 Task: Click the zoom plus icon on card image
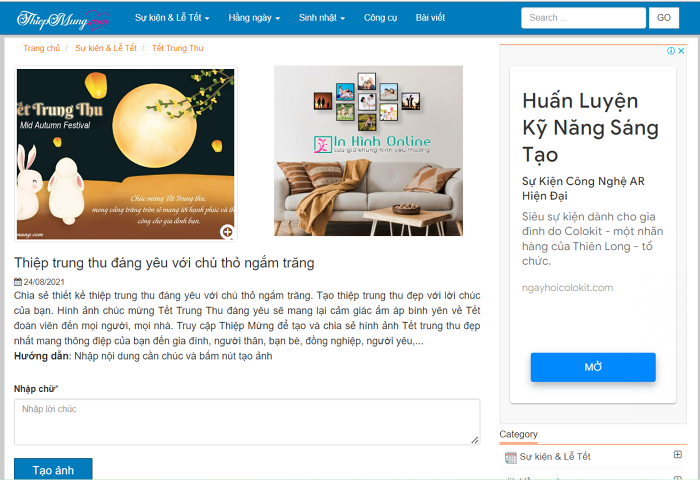(x=227, y=232)
